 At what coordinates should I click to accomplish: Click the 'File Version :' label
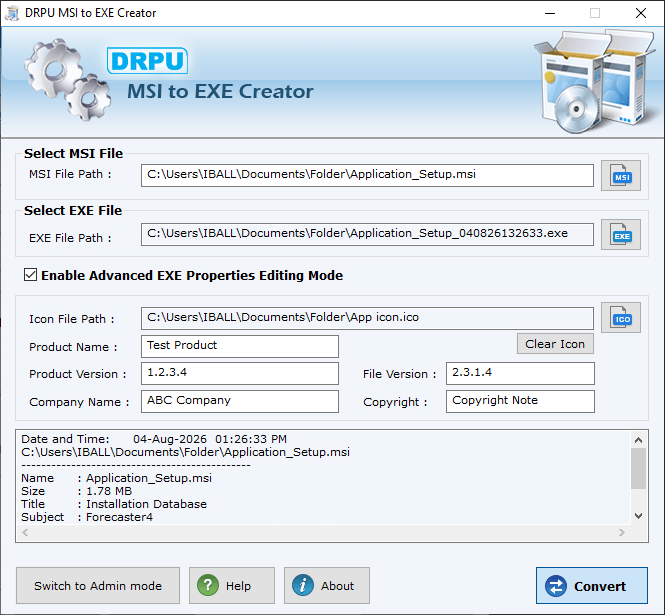pyautogui.click(x=399, y=374)
